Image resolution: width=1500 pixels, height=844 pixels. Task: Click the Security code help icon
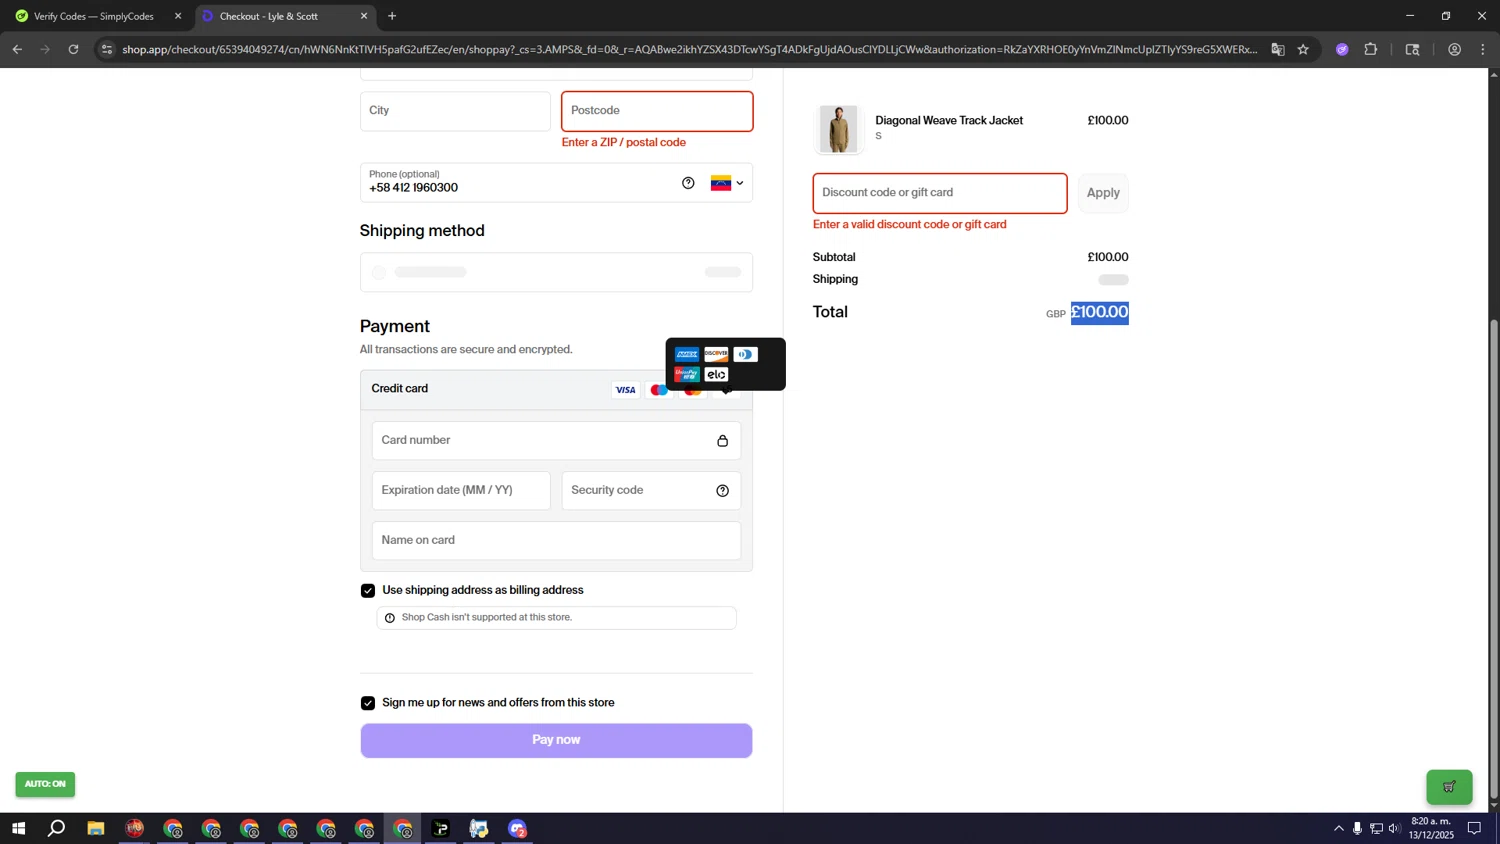[x=722, y=491]
